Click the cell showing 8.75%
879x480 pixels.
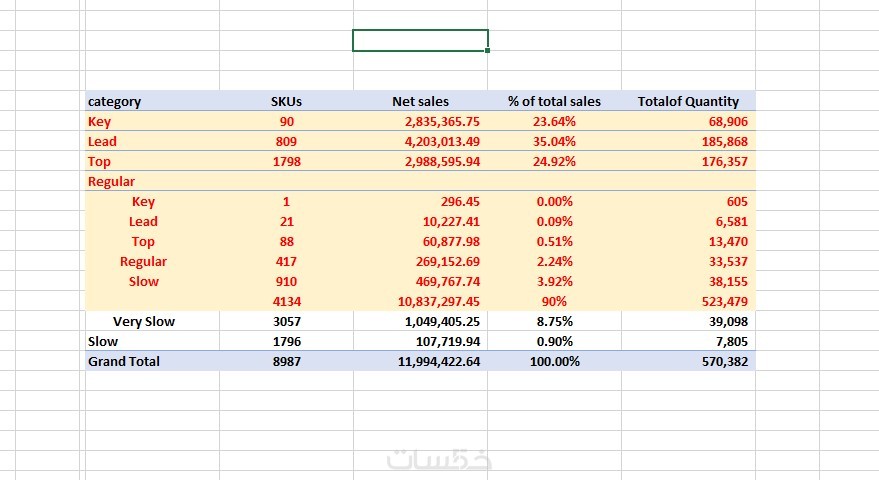click(554, 321)
